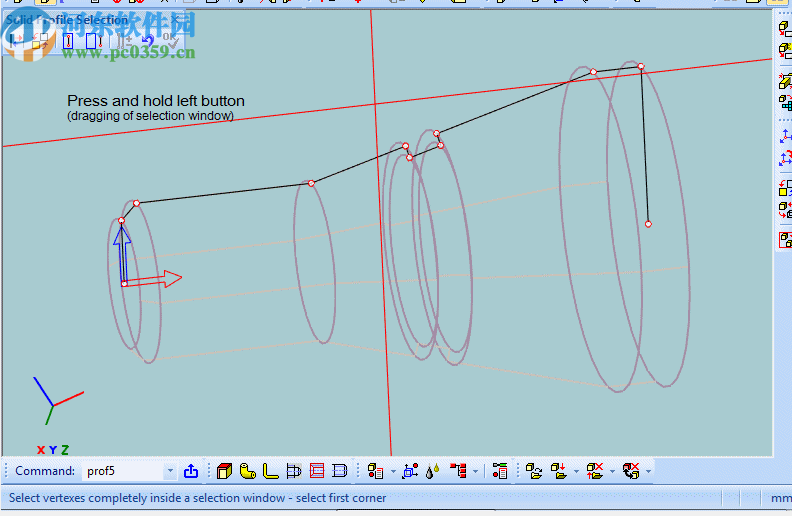Click the section view icon with vertical line
The height and width of the screenshot is (516, 792).
pos(293,471)
